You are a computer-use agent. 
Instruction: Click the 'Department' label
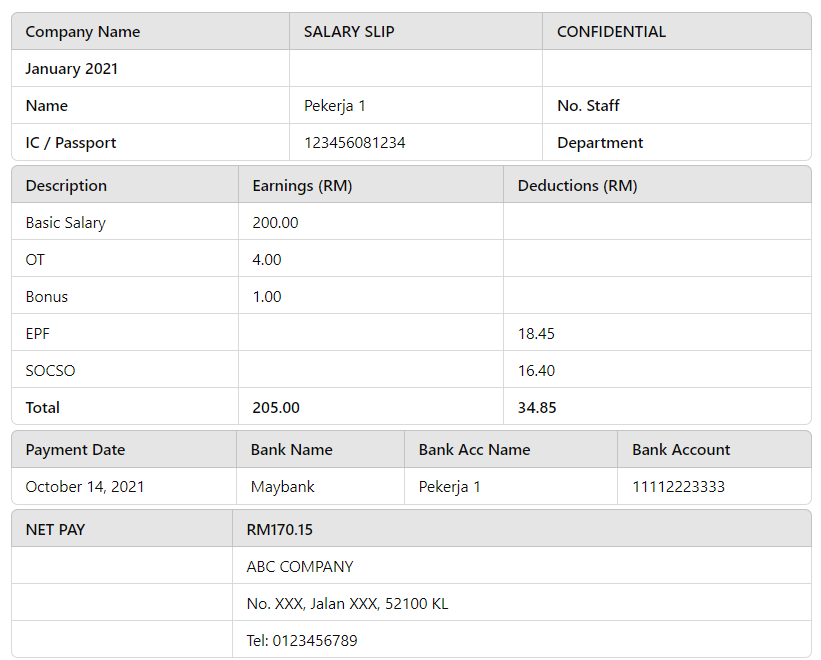[x=600, y=143]
